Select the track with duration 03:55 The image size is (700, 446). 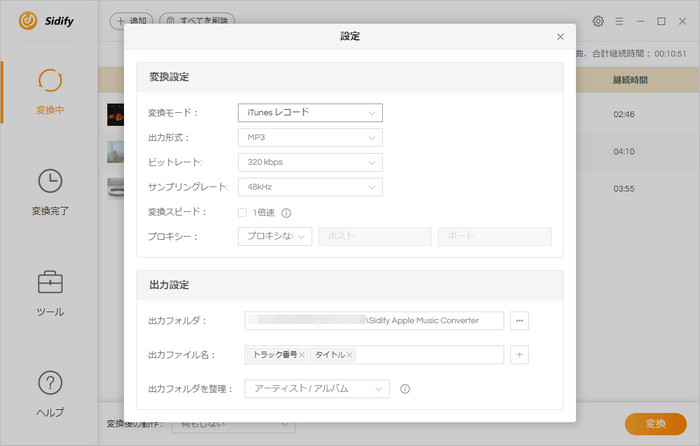pos(624,188)
